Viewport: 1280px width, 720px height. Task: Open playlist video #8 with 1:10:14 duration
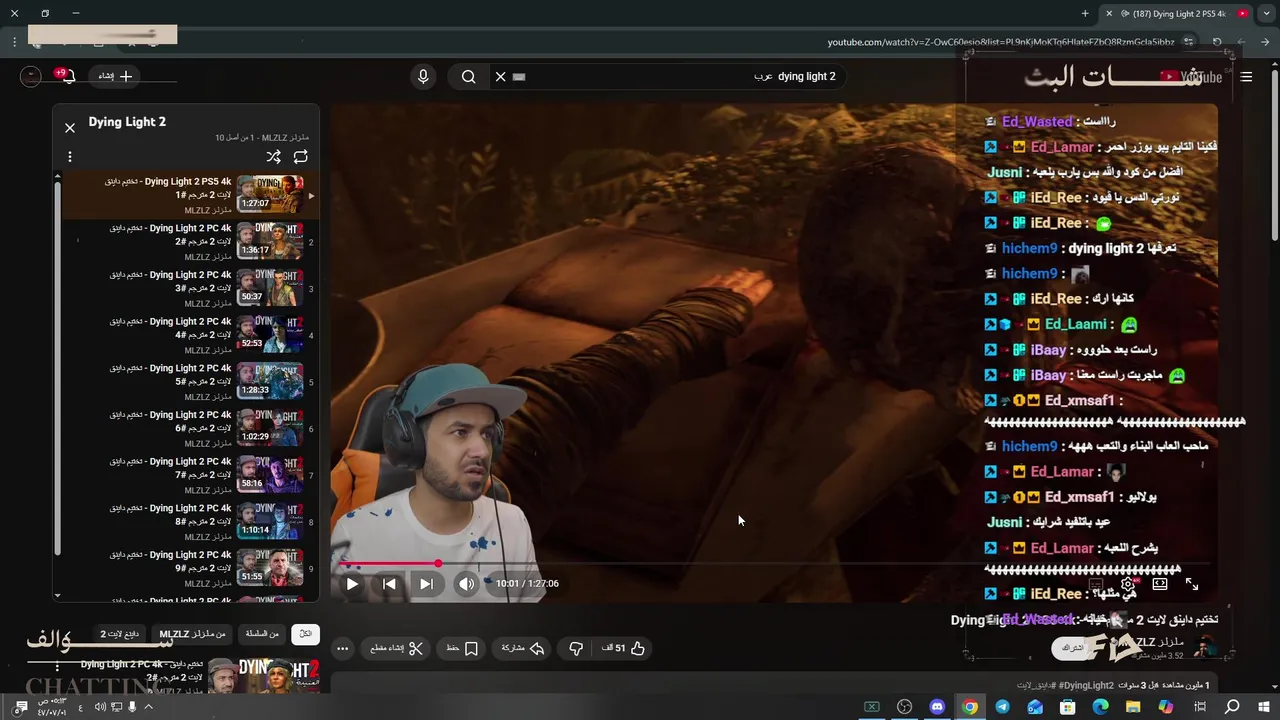click(190, 522)
